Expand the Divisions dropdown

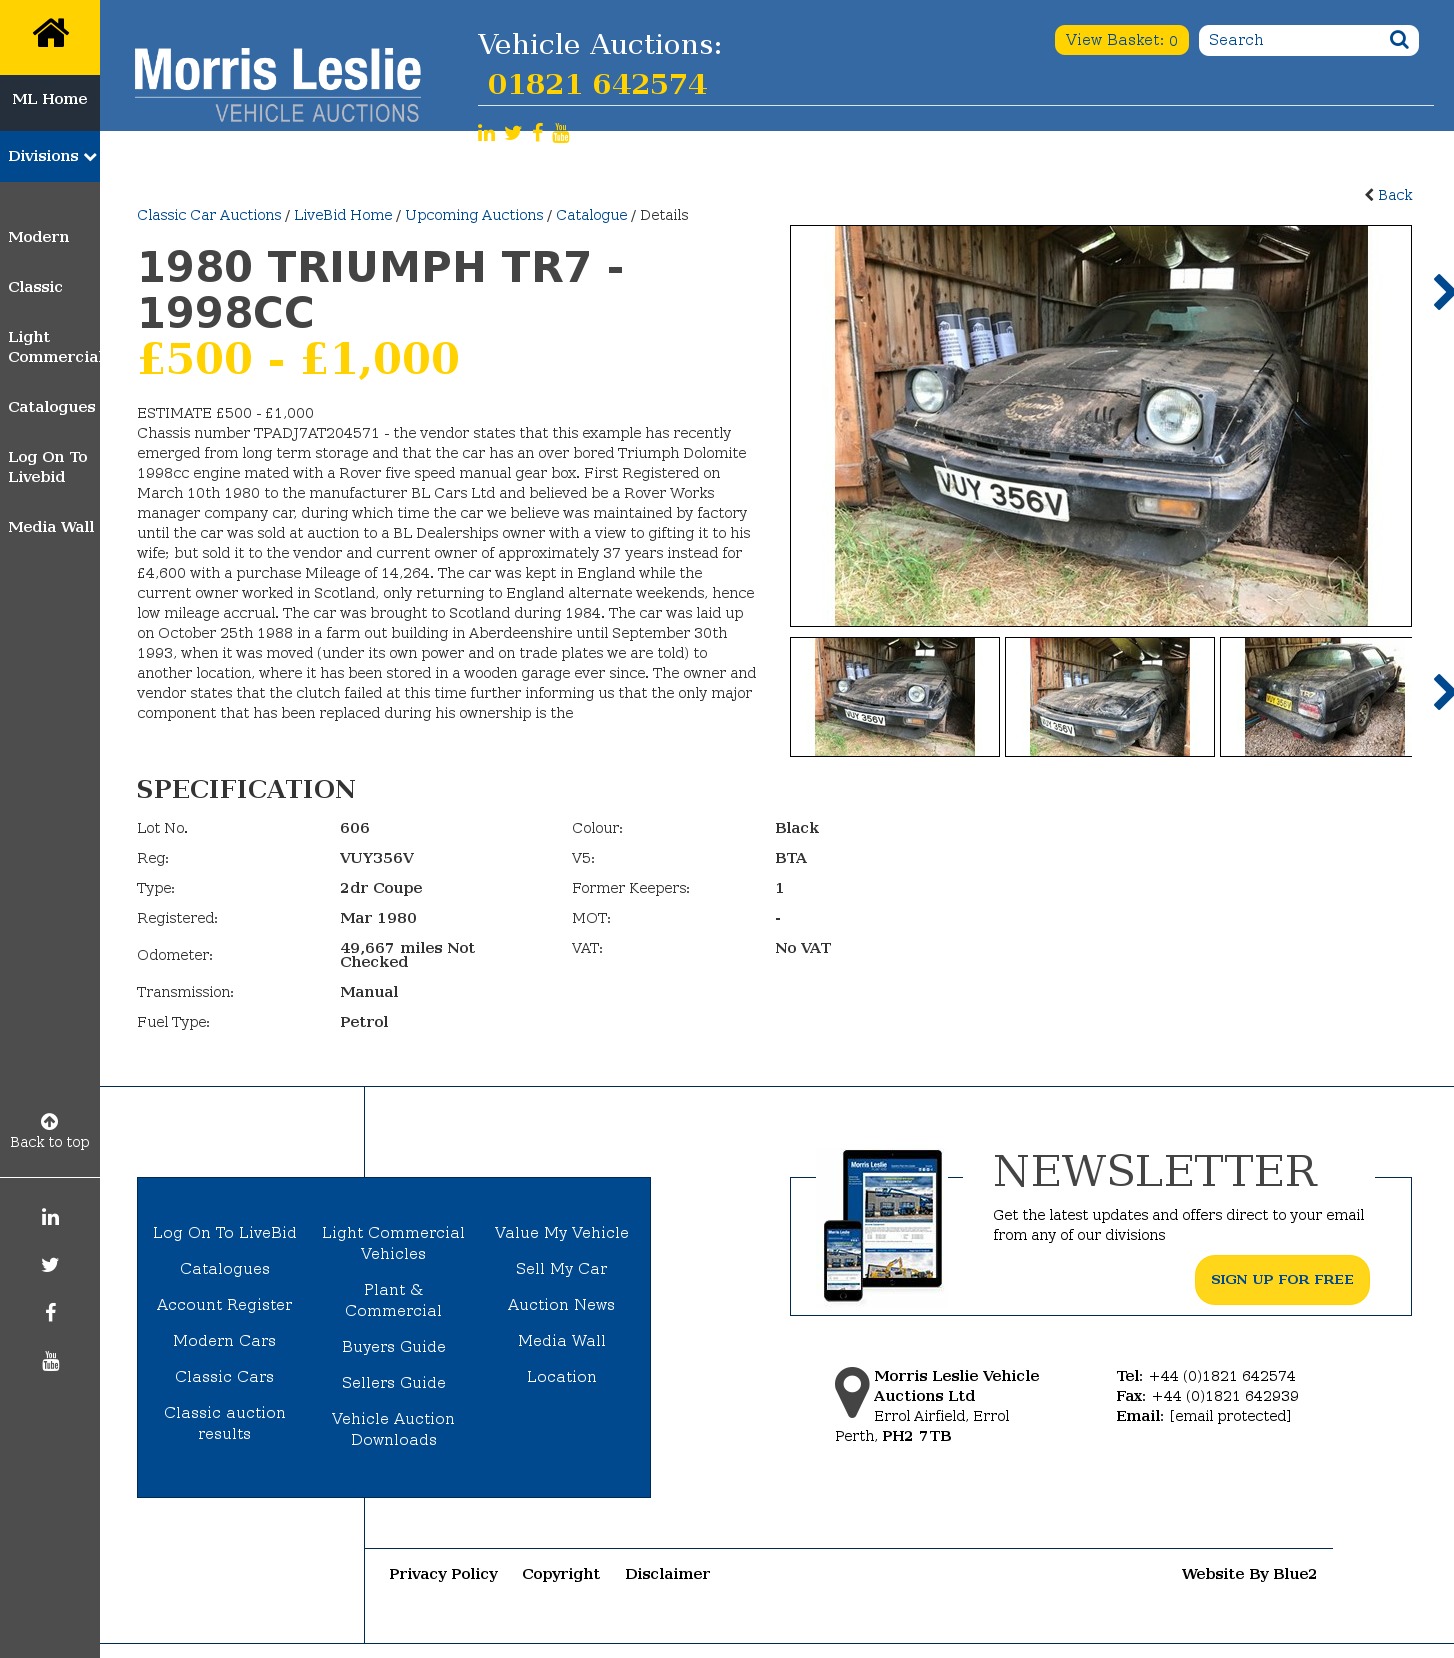(x=50, y=156)
